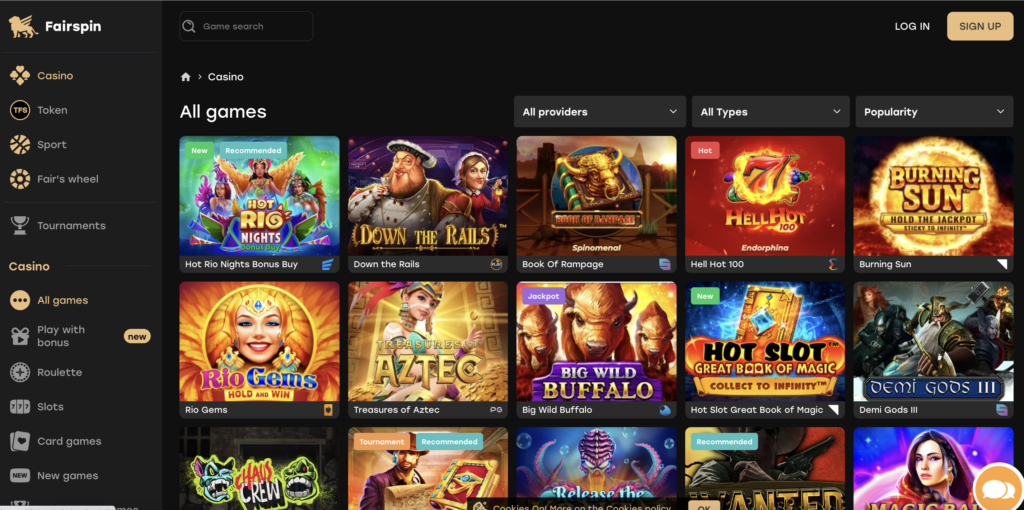Screen dimensions: 1024x510
Task: Click the SIGN UP button
Action: [x=980, y=26]
